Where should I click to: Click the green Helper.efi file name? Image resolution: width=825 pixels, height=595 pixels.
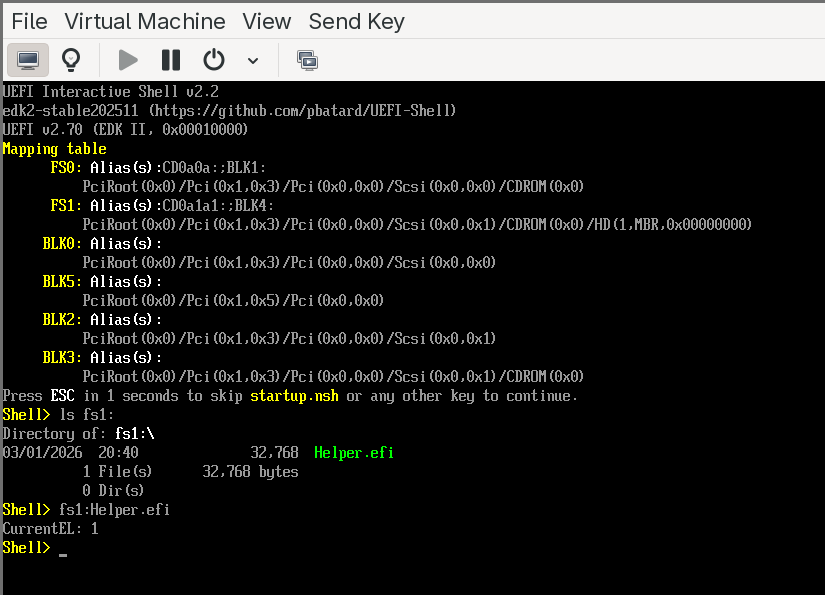(354, 453)
